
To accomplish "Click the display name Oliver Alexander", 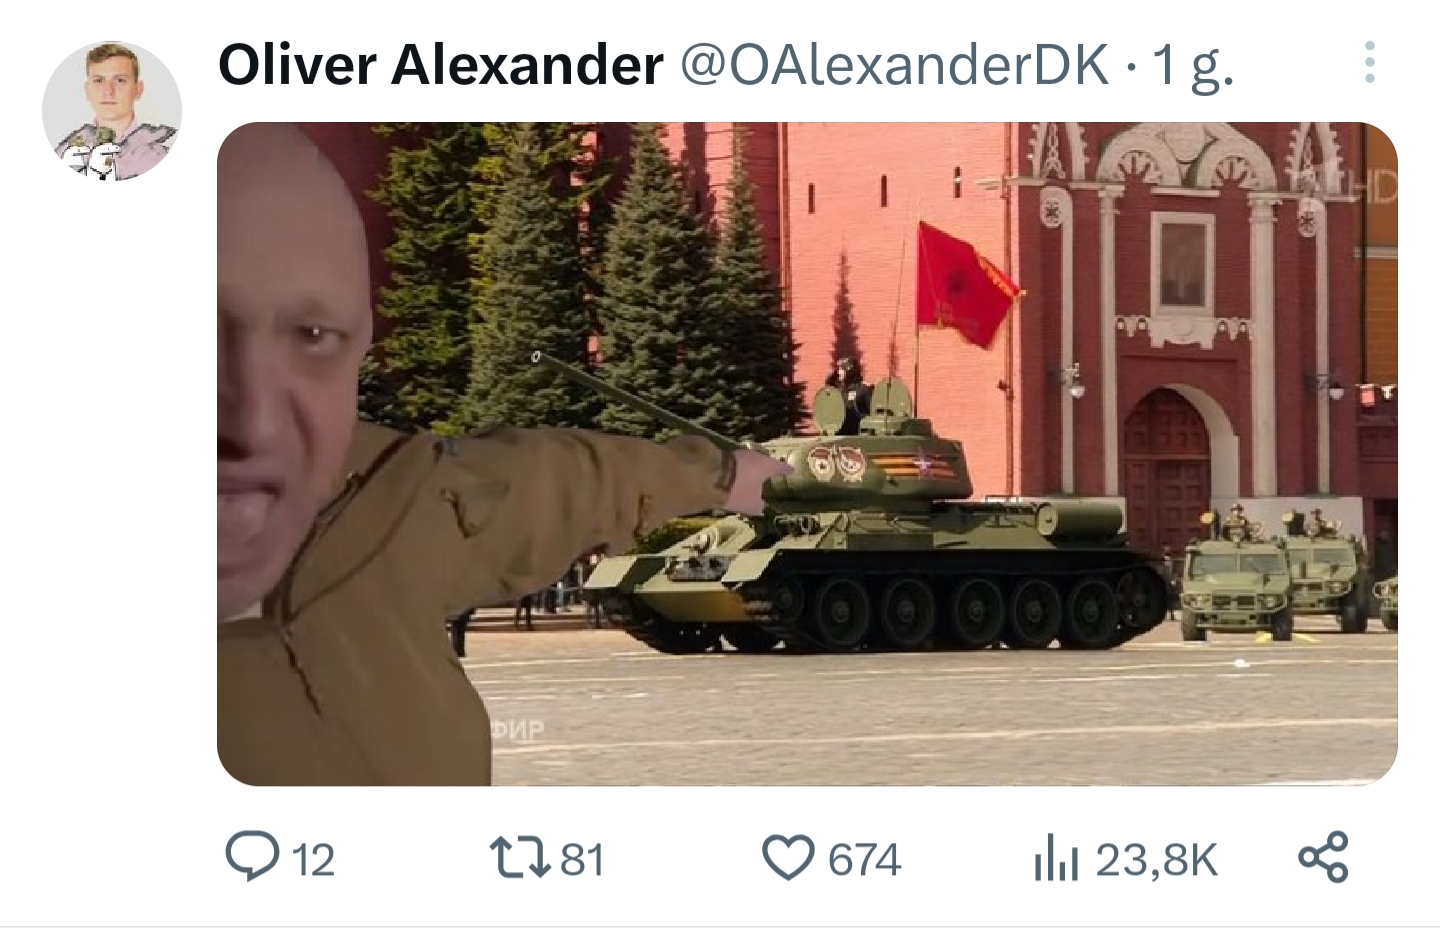I will [x=440, y=65].
